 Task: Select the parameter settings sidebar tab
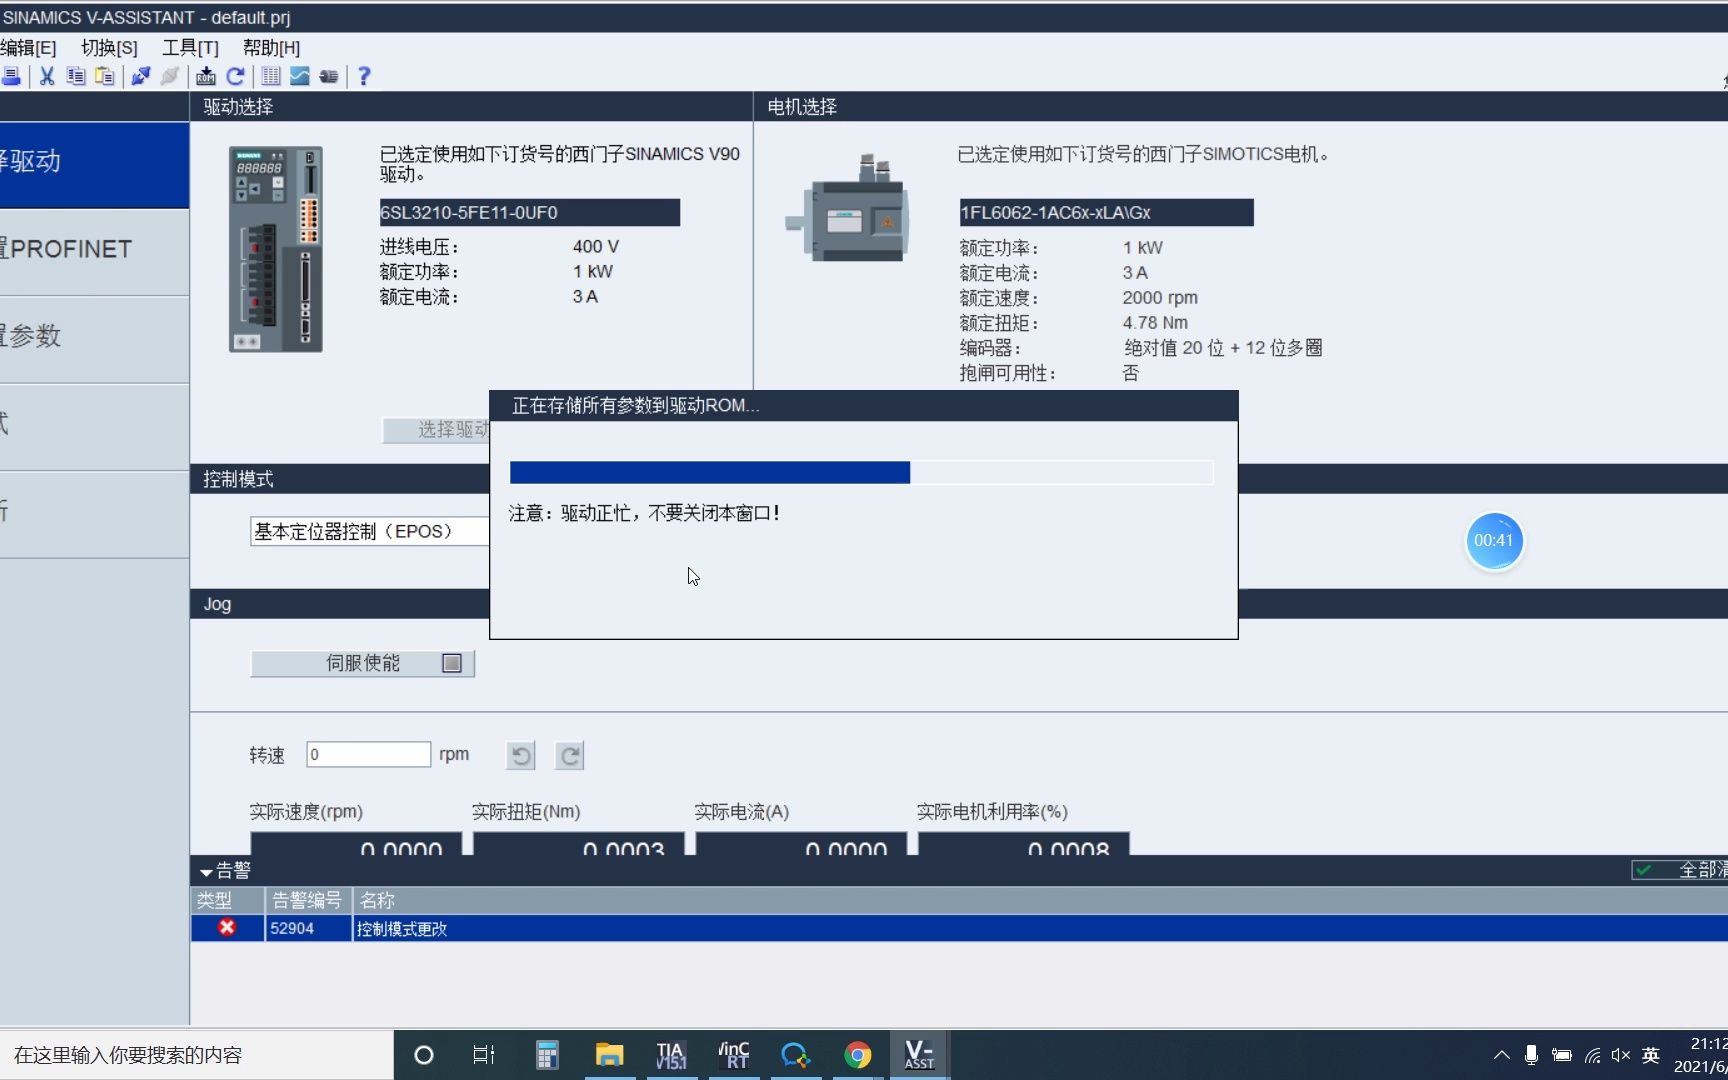[94, 339]
